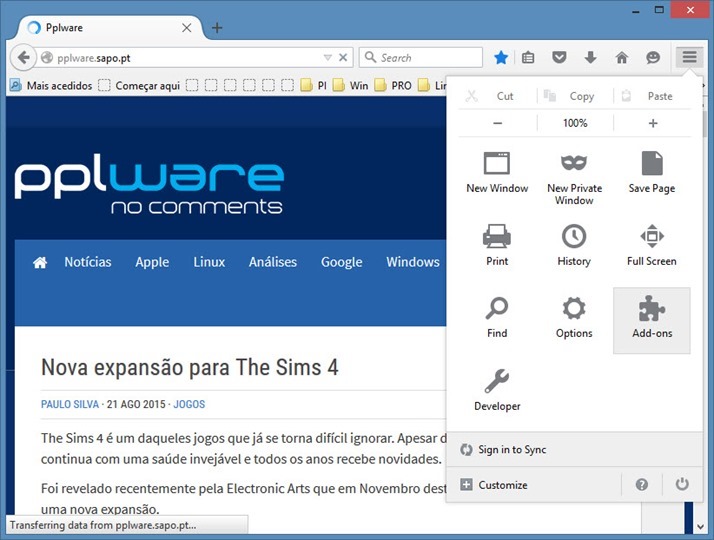Click the Back arrow button
The height and width of the screenshot is (540, 714).
click(x=23, y=58)
